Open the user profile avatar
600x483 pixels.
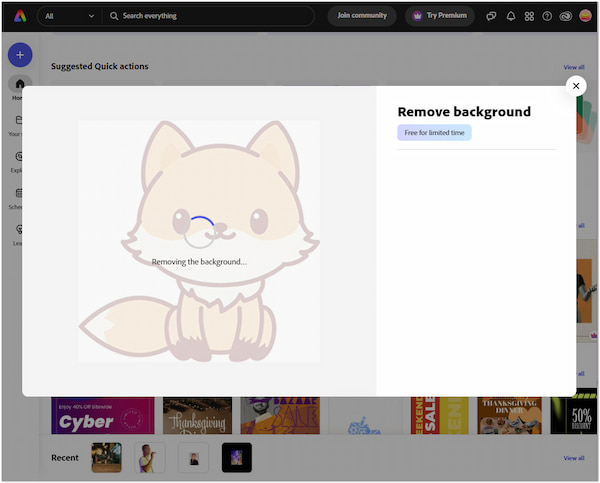(585, 16)
